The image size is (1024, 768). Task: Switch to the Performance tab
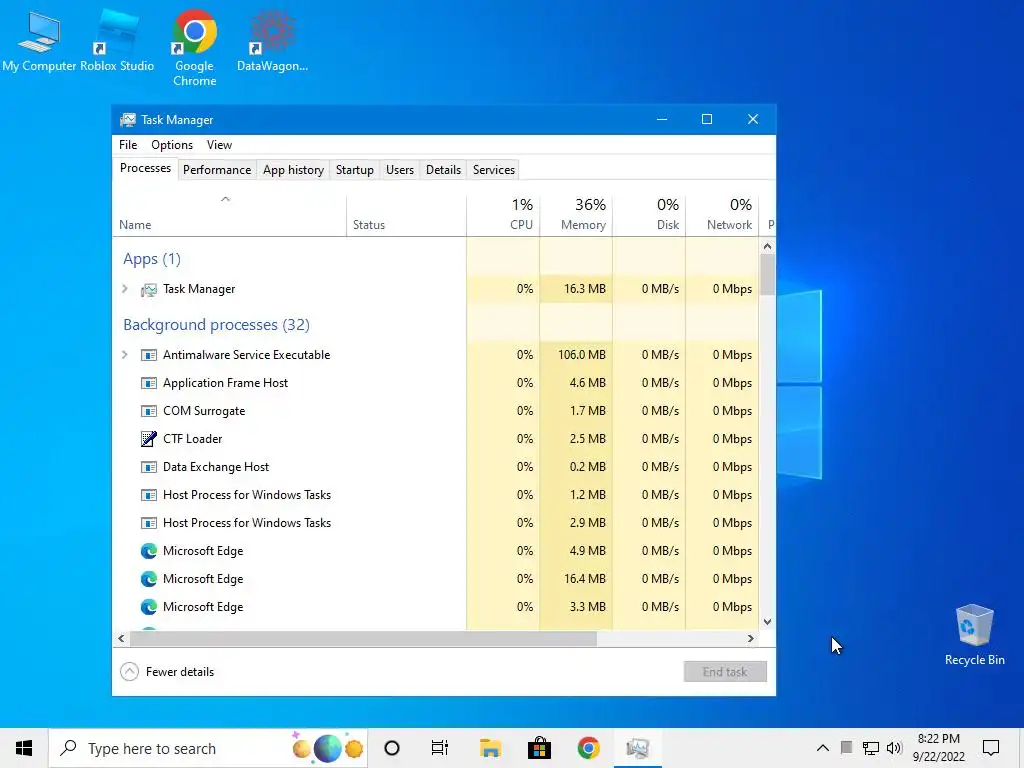(217, 170)
